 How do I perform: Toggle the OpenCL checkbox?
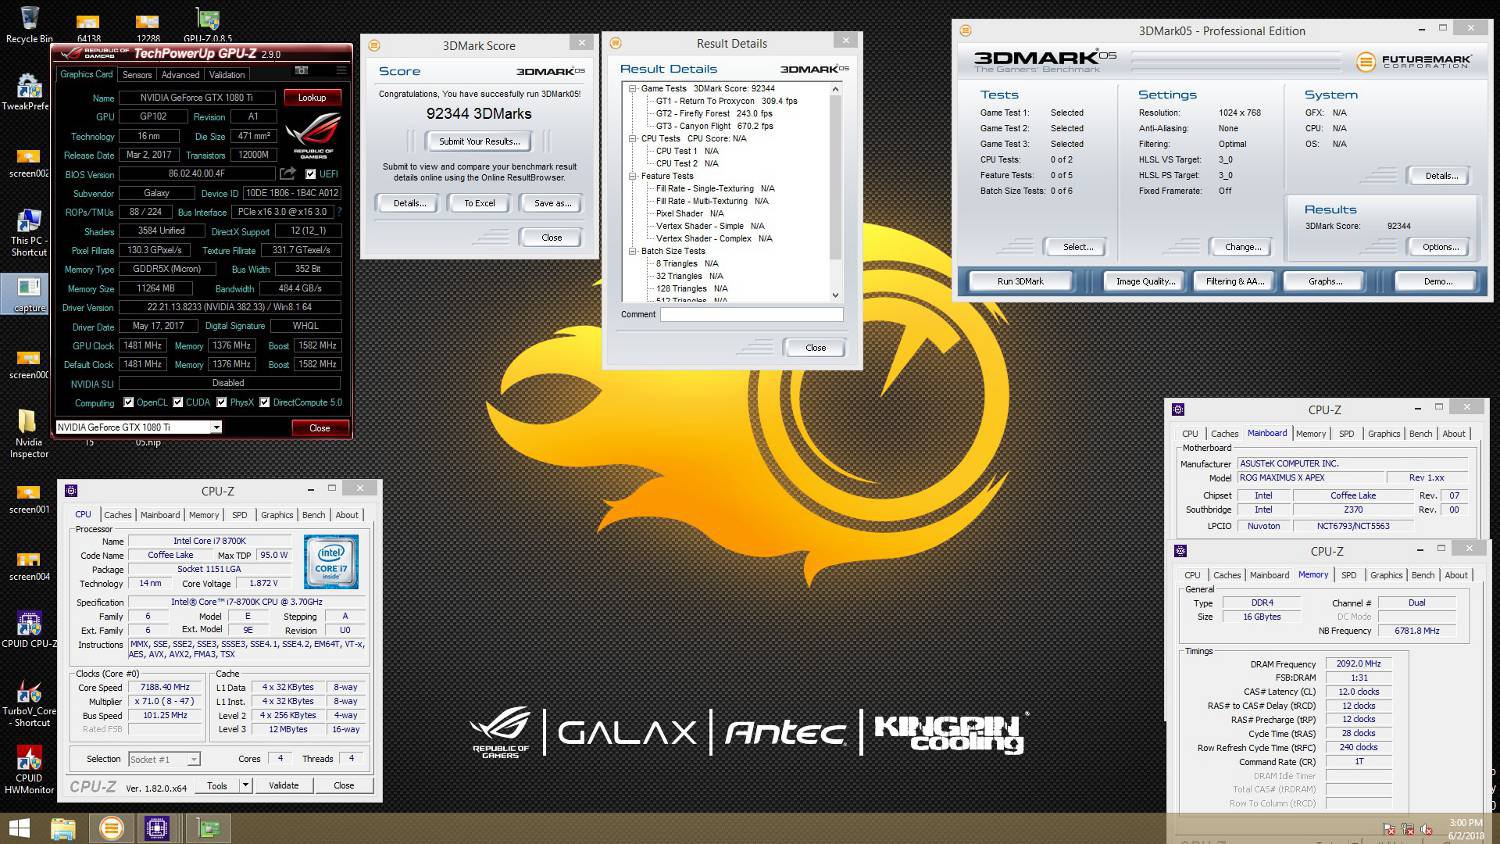point(128,403)
